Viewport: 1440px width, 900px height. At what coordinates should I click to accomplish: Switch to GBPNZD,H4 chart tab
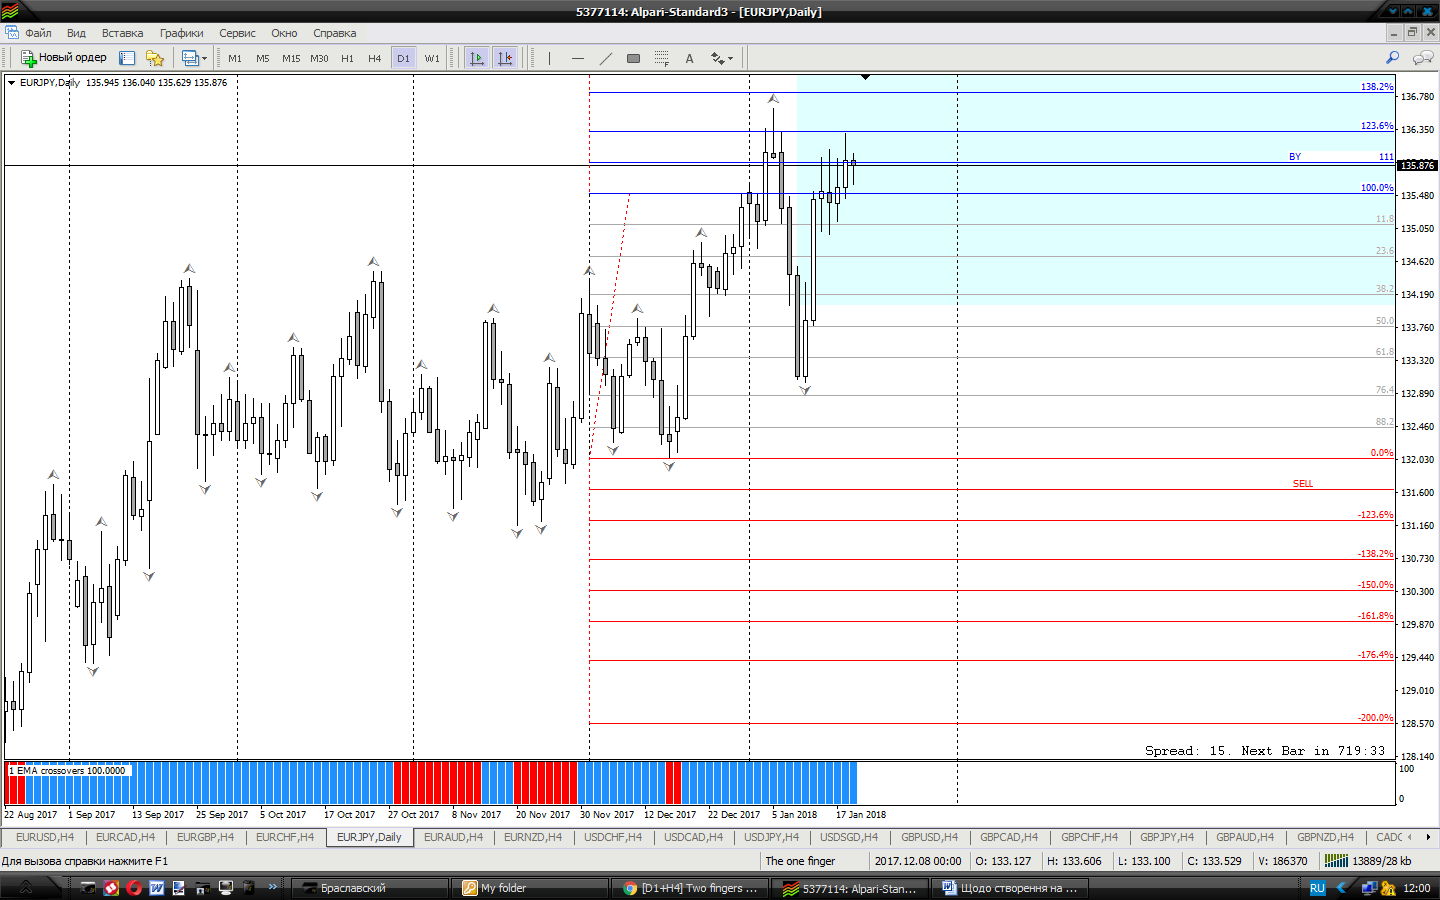click(x=1325, y=837)
